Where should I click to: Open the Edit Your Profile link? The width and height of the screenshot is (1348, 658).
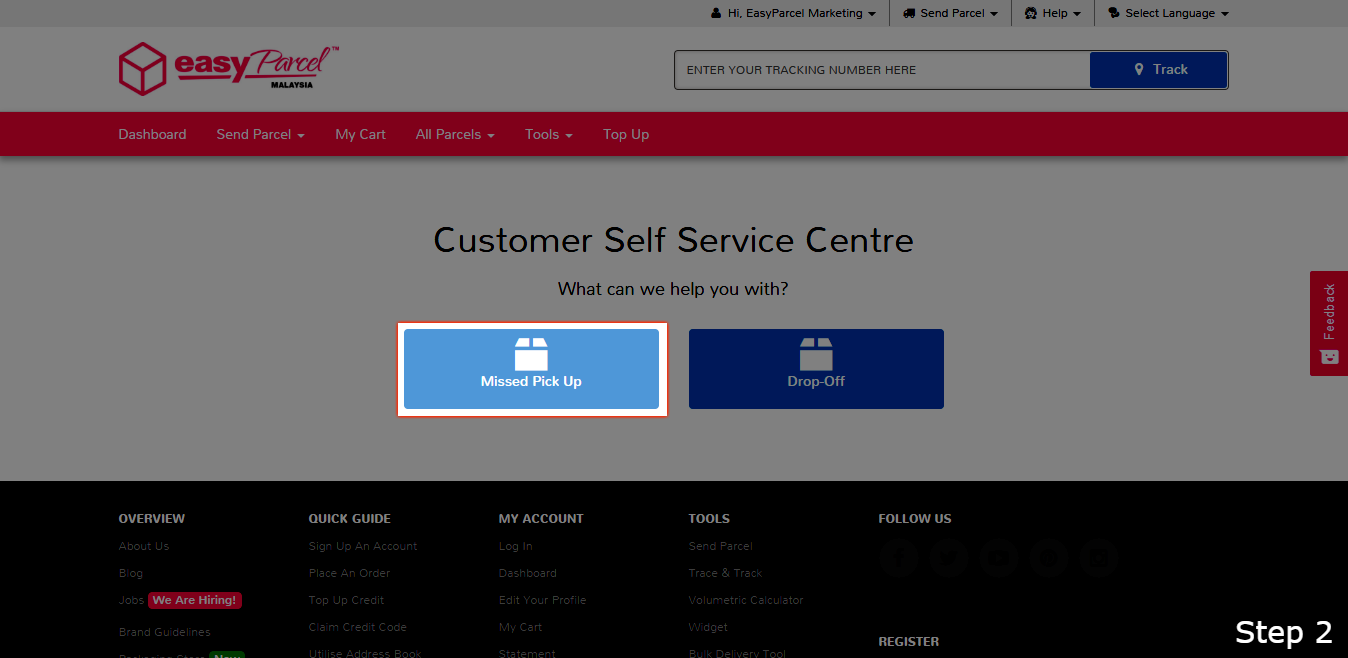point(542,600)
